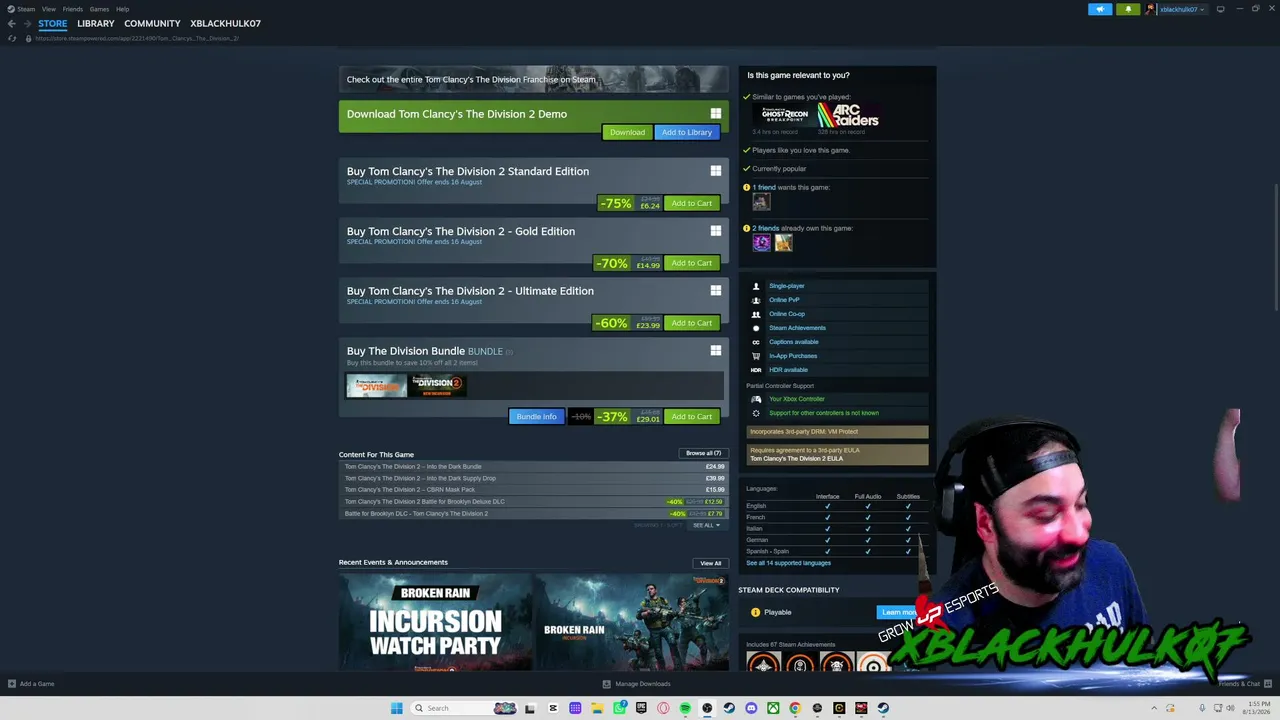1280x720 pixels.
Task: Open Xbox app from the taskbar
Action: click(773, 708)
